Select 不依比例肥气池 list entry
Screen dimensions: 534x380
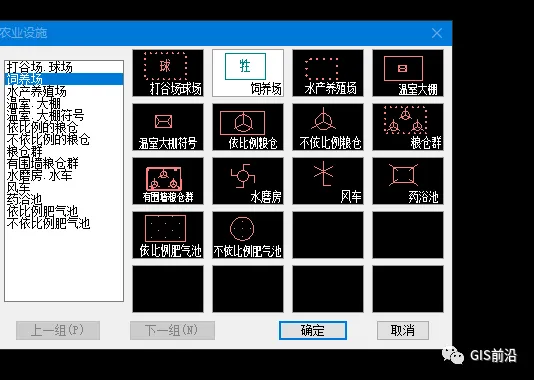pos(64,223)
